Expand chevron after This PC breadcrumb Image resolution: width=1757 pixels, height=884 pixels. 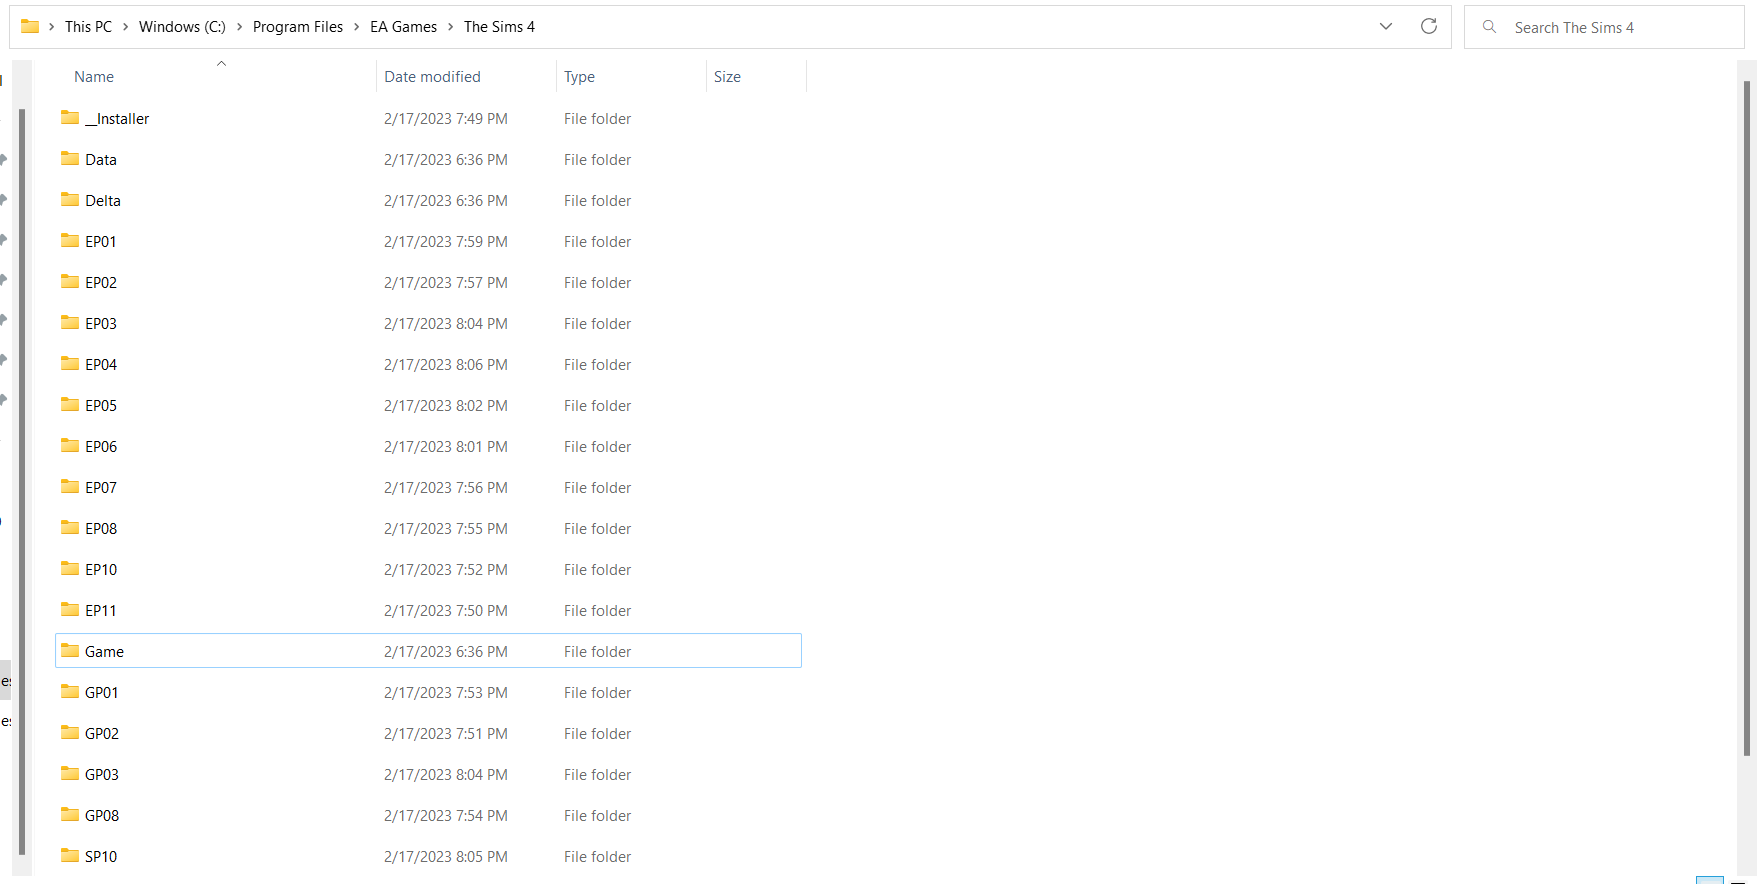pos(126,27)
